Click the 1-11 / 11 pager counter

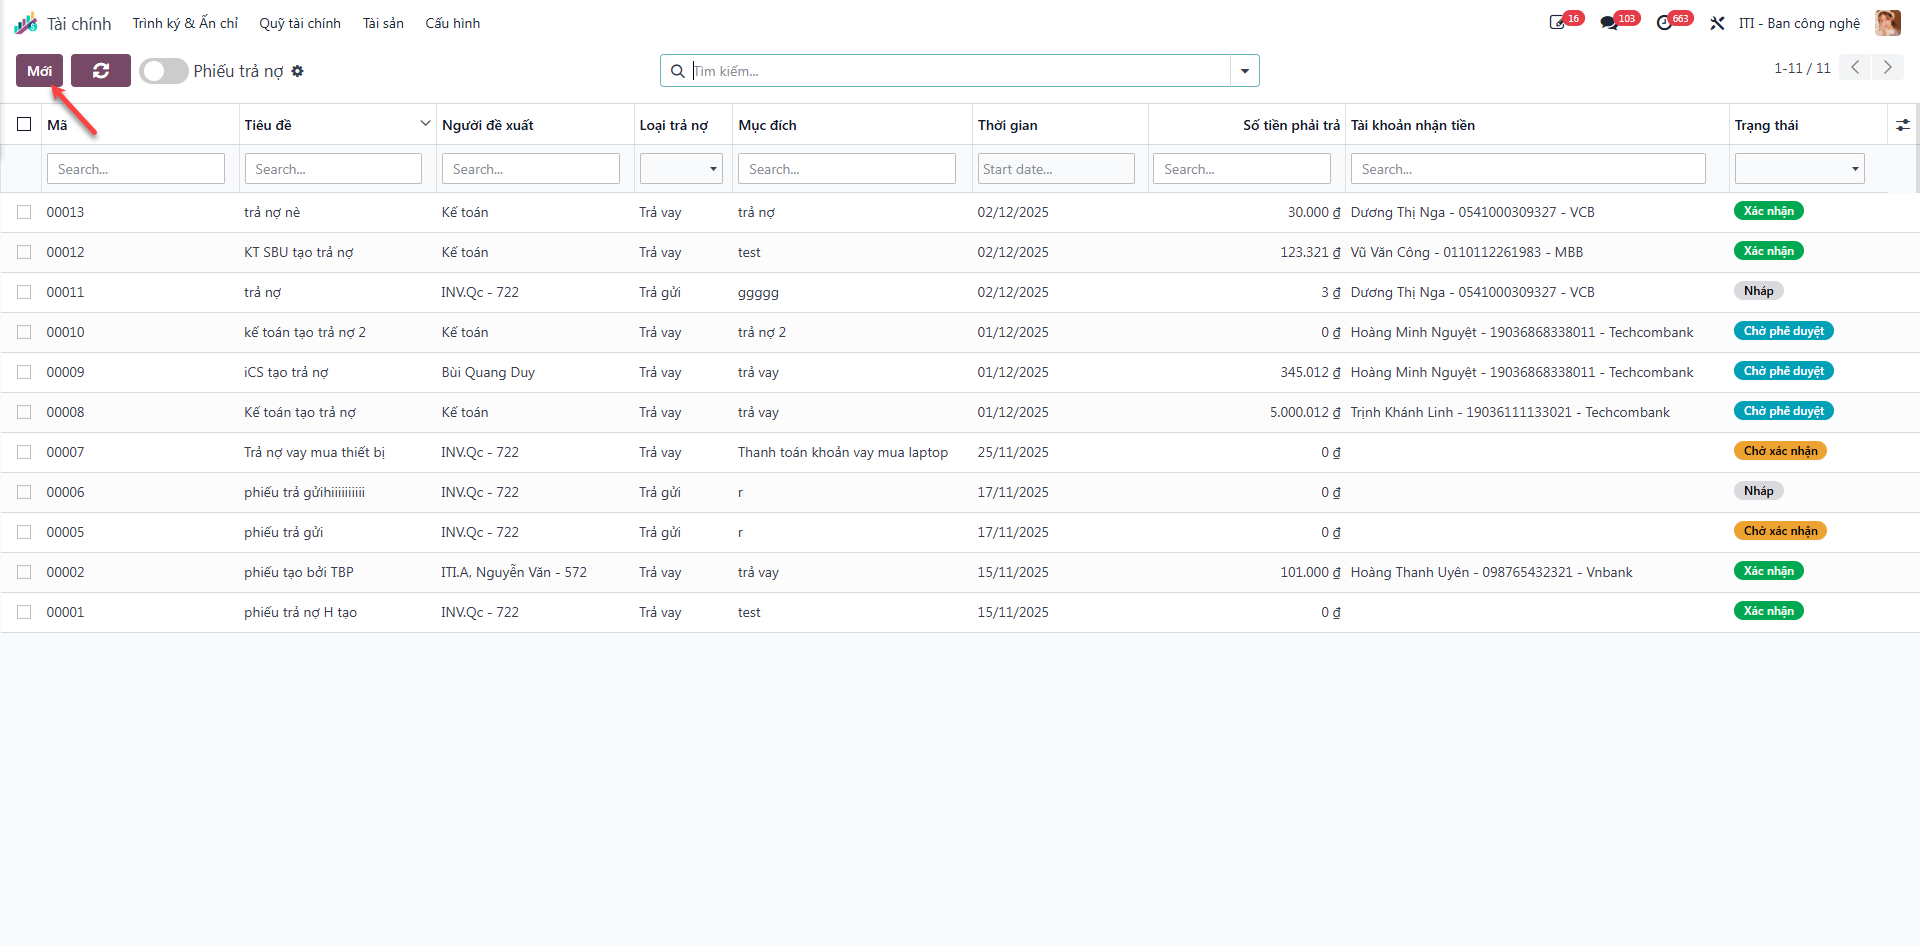pyautogui.click(x=1802, y=68)
